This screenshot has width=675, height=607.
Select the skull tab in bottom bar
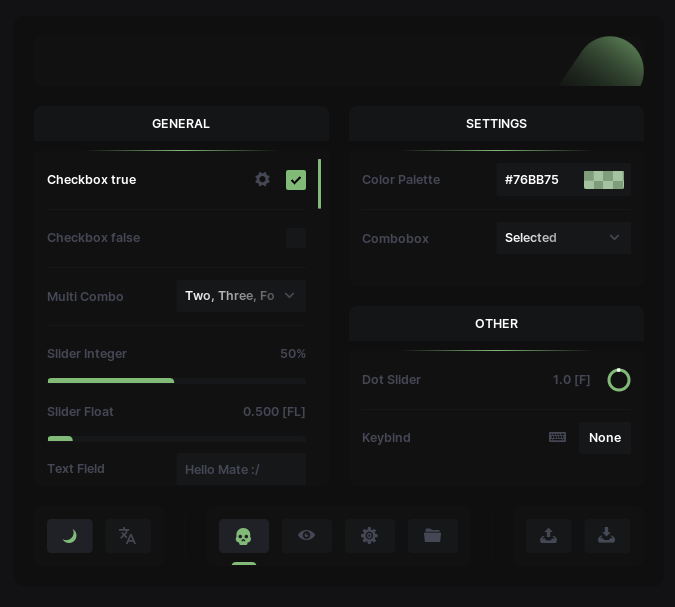(244, 536)
